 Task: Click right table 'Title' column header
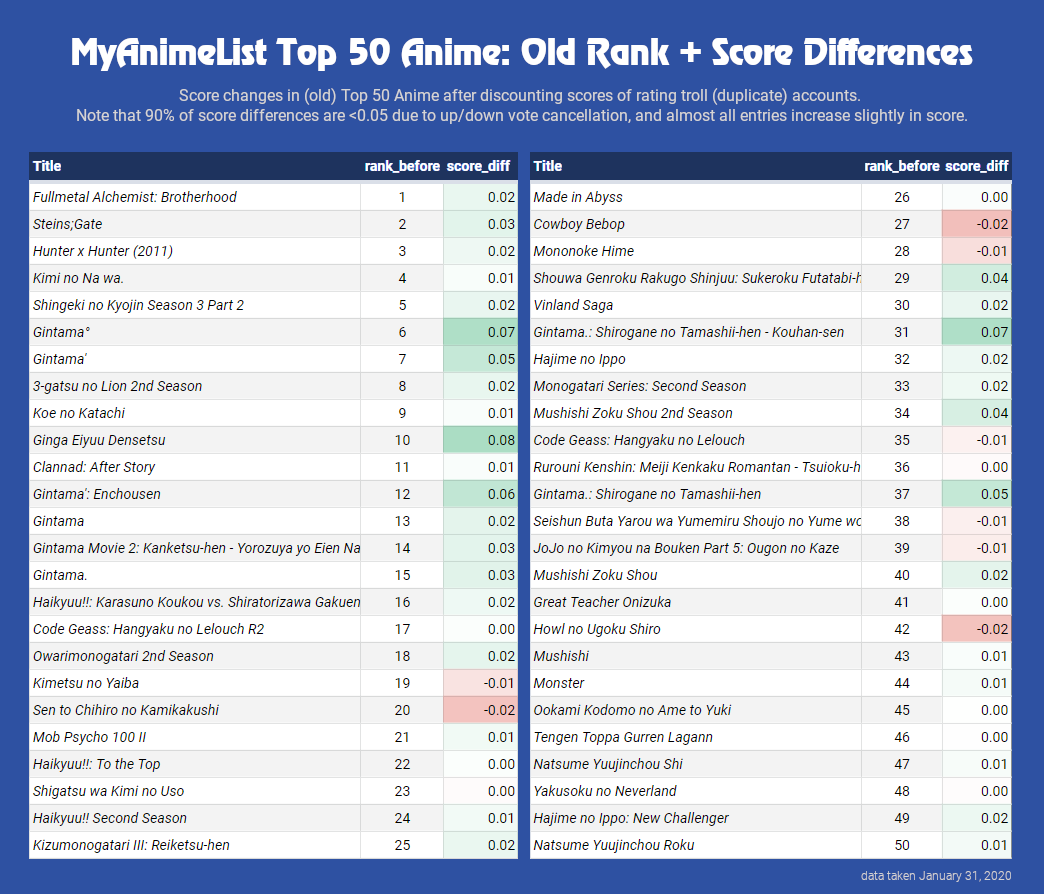pyautogui.click(x=547, y=166)
